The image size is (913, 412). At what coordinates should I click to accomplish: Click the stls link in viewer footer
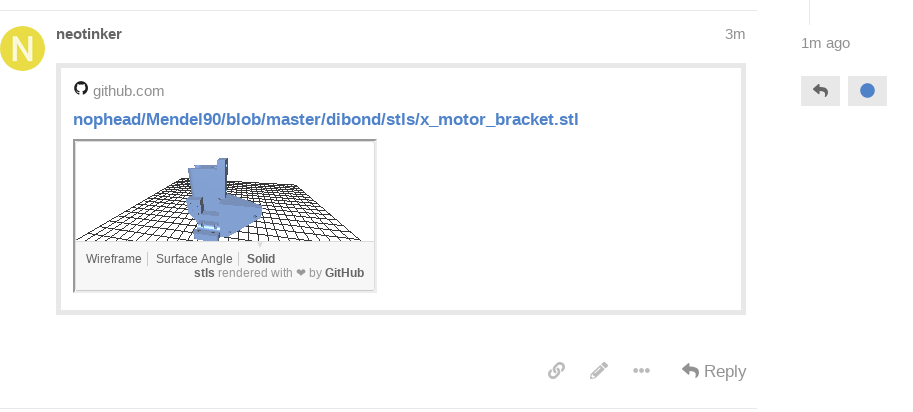(204, 273)
